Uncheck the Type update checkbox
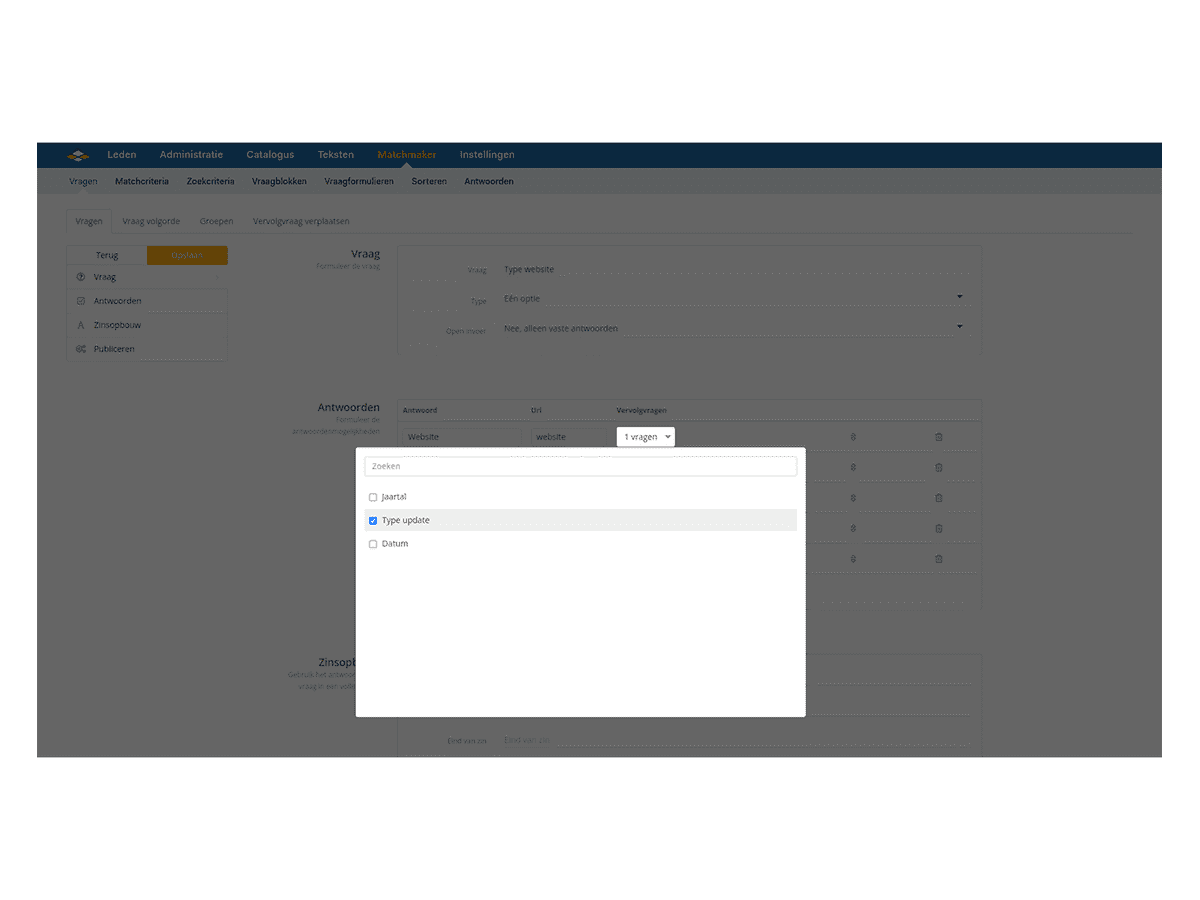This screenshot has height=900, width=1200. click(373, 521)
